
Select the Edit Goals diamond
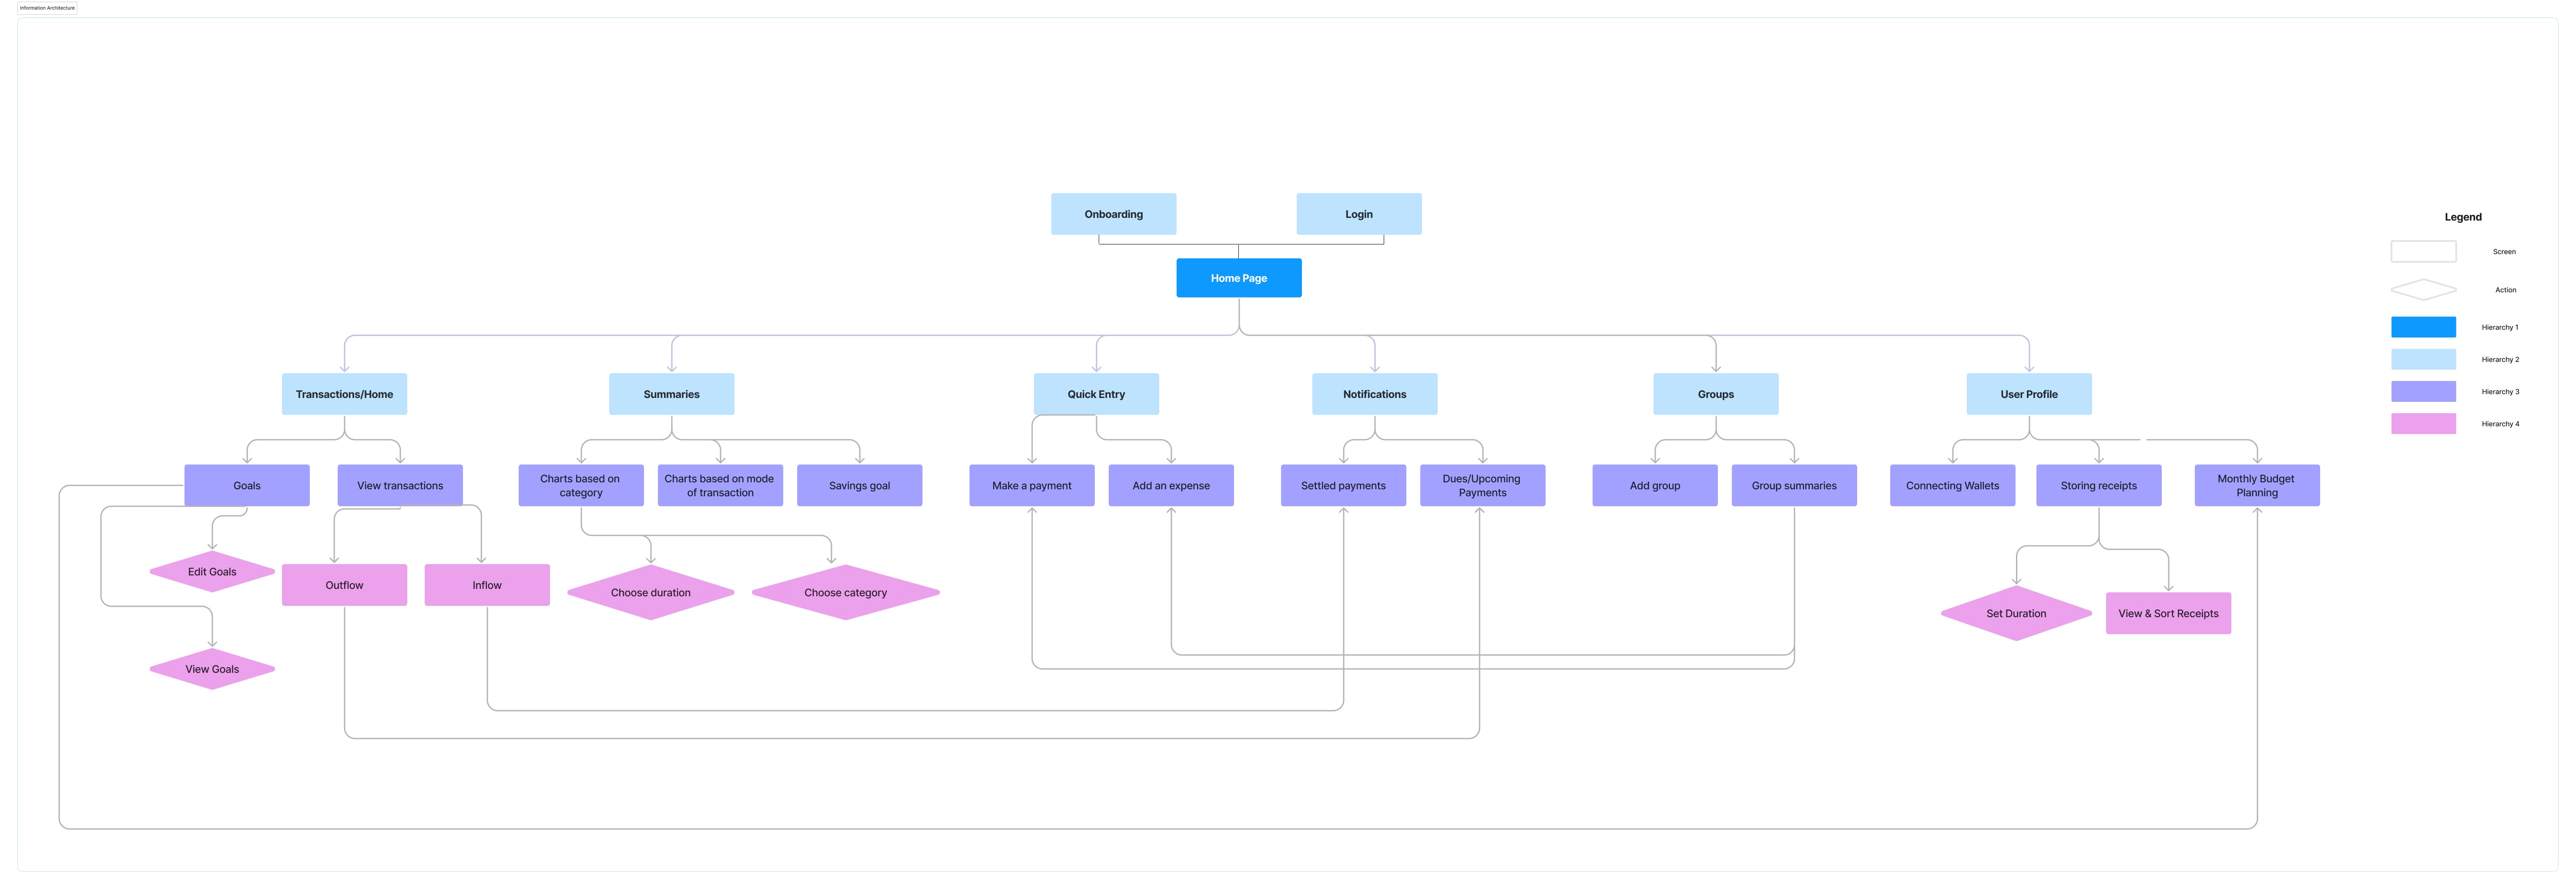(212, 572)
